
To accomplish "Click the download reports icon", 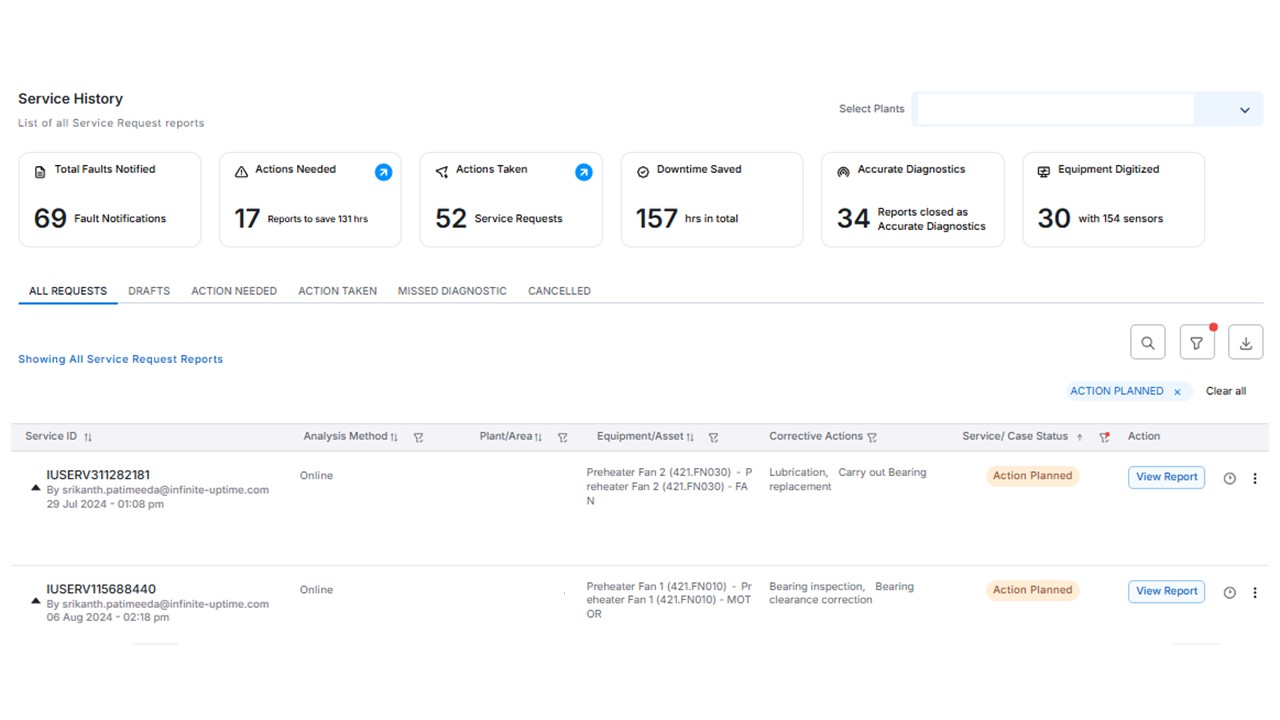I will 1245,343.
